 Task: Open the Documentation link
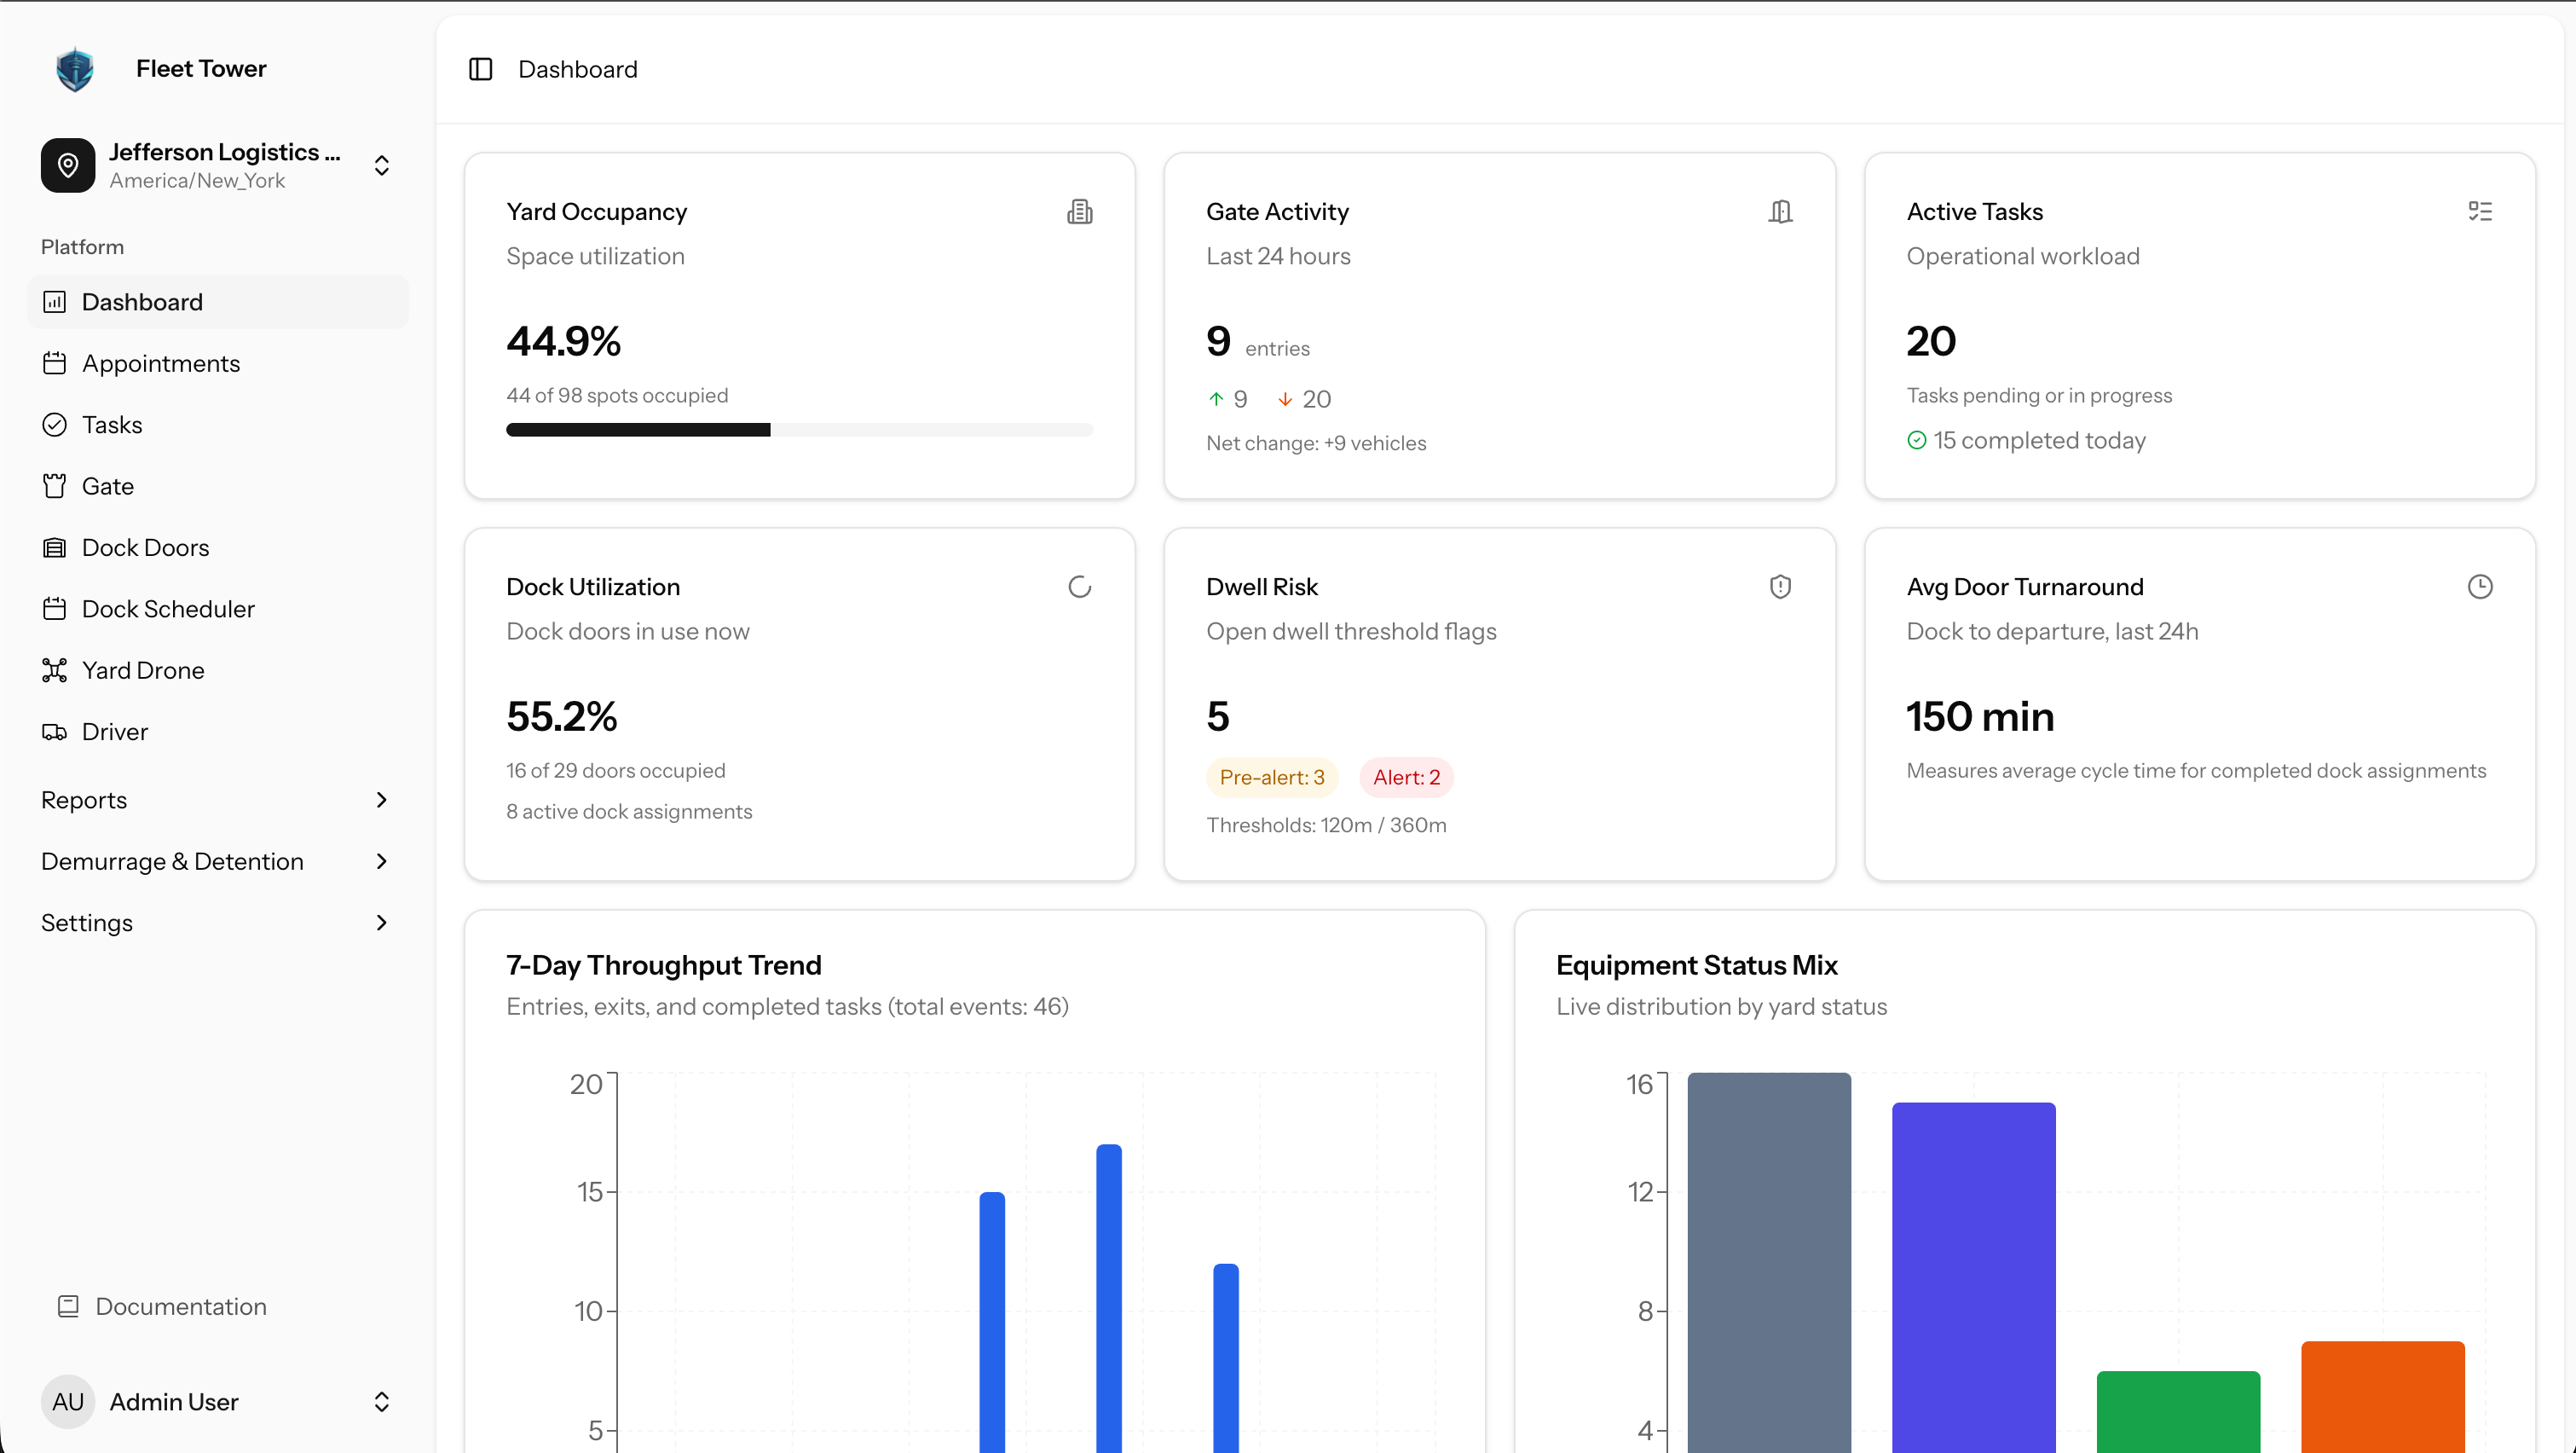click(180, 1306)
